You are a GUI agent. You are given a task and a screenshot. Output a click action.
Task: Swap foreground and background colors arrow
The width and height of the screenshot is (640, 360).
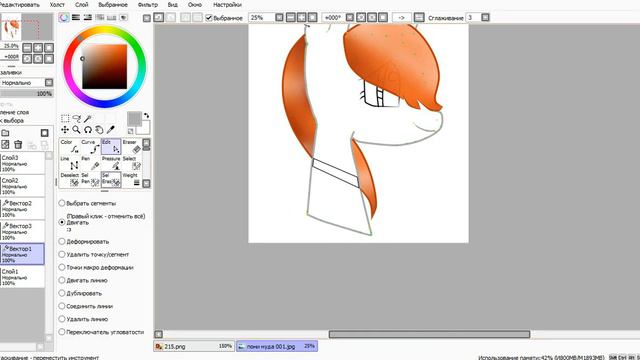[147, 116]
